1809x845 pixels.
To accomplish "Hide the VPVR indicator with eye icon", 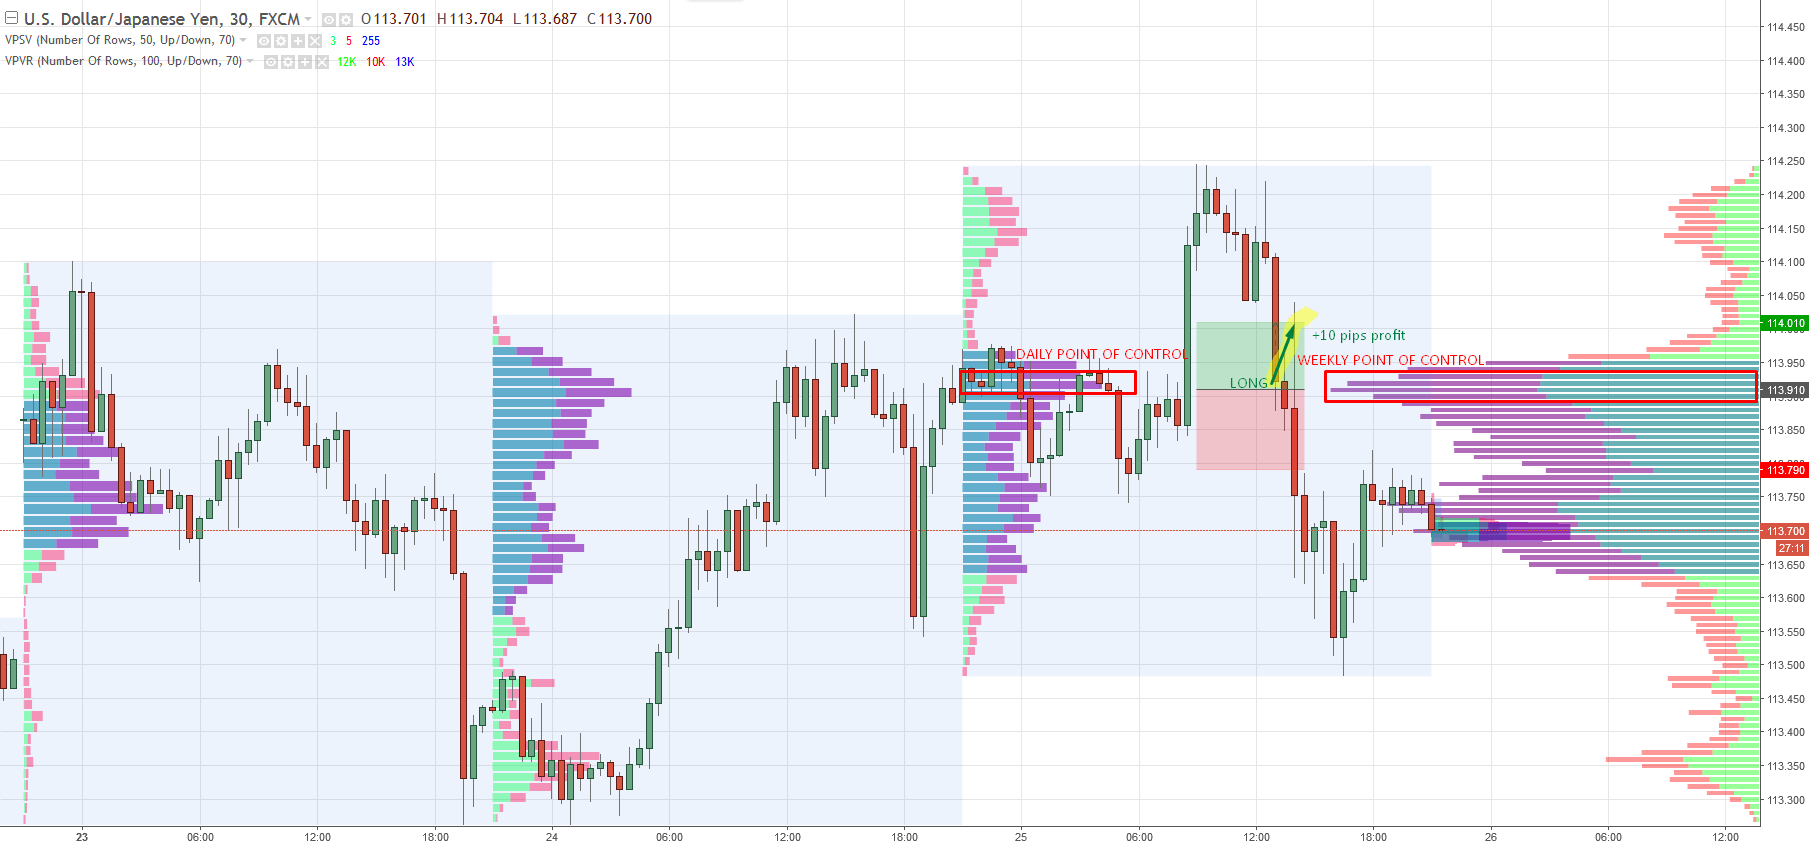I will (271, 62).
